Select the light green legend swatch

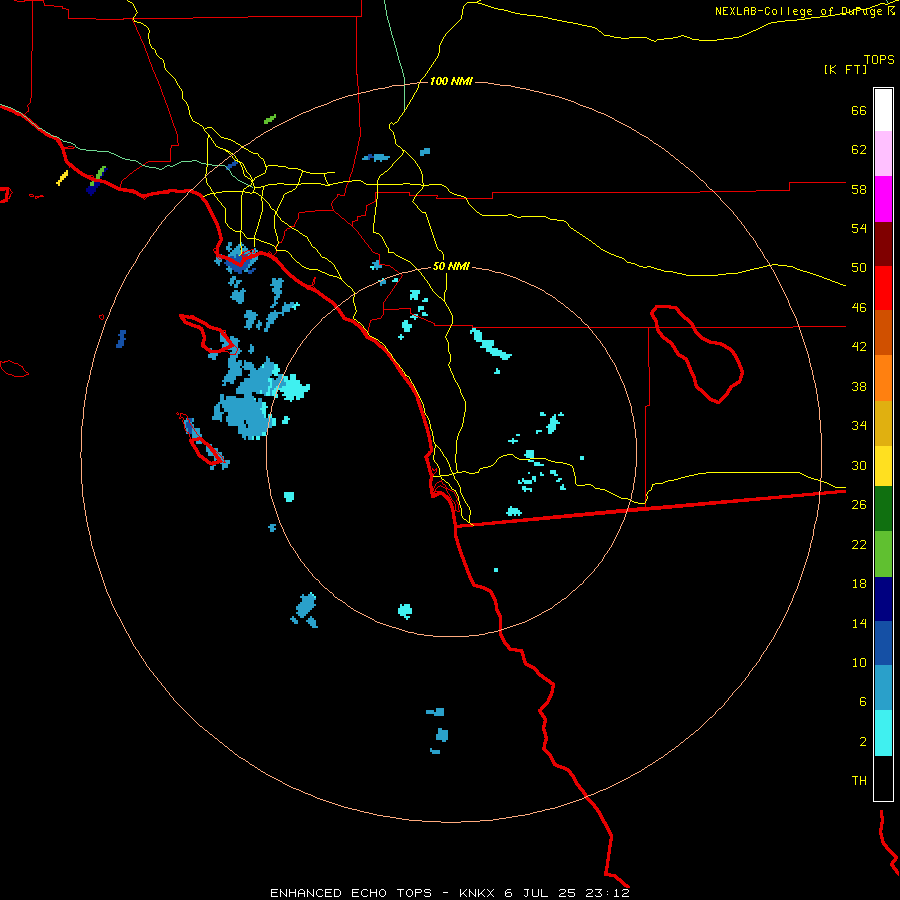[883, 554]
